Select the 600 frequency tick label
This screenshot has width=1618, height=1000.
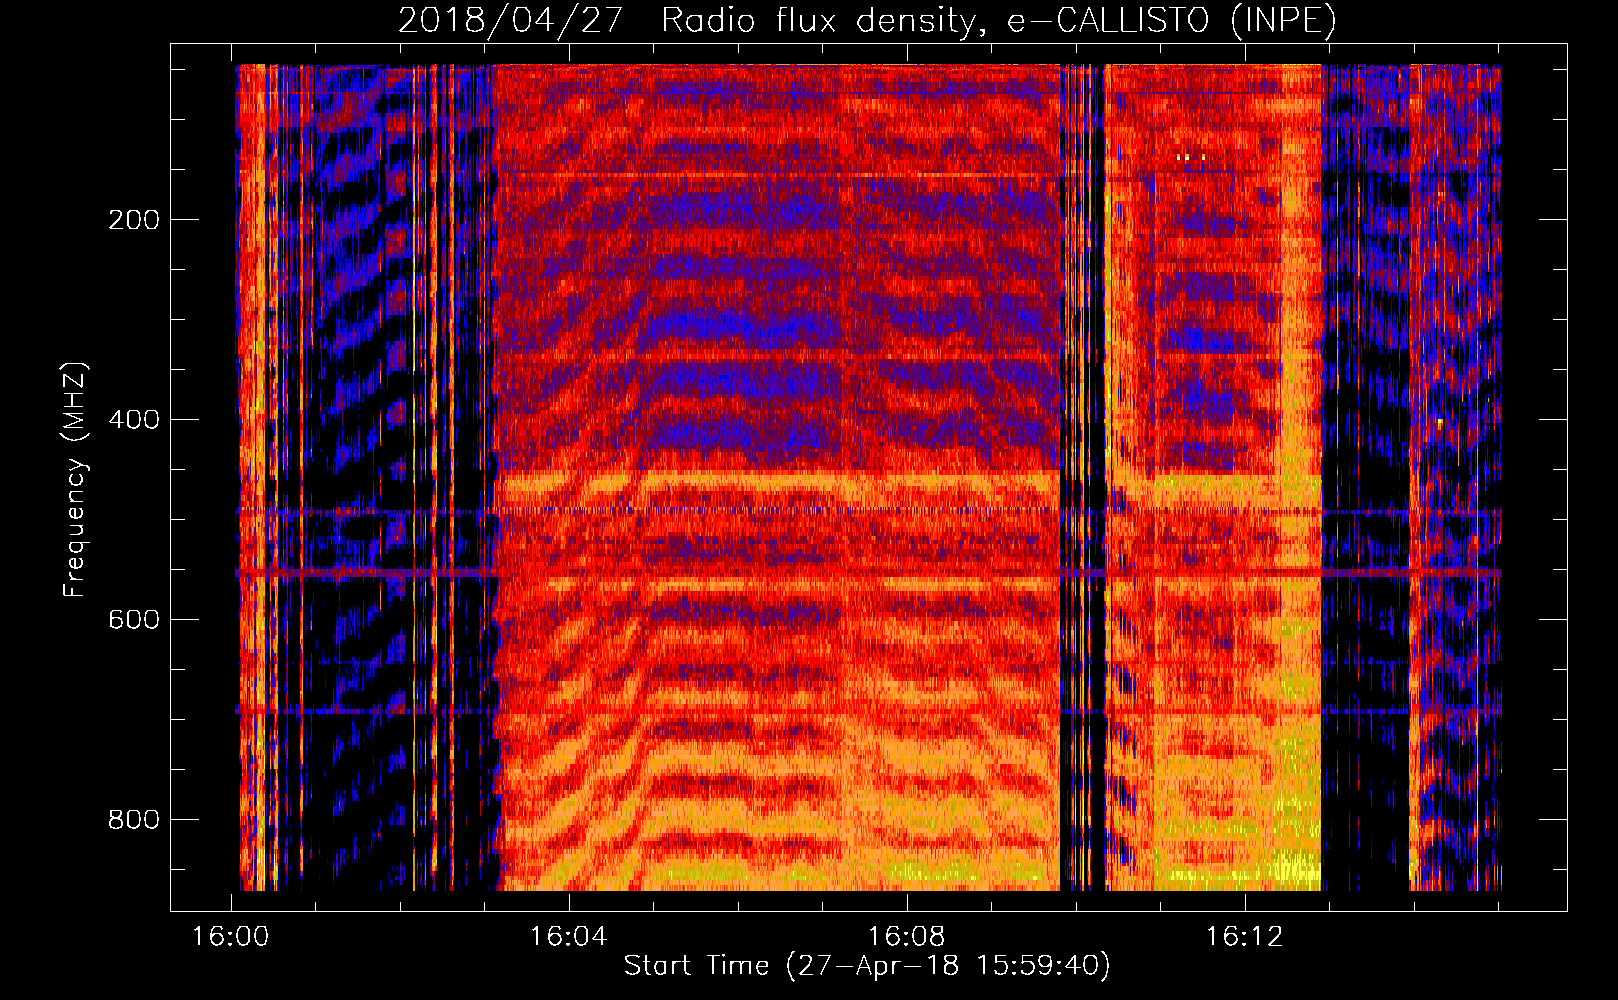point(134,620)
